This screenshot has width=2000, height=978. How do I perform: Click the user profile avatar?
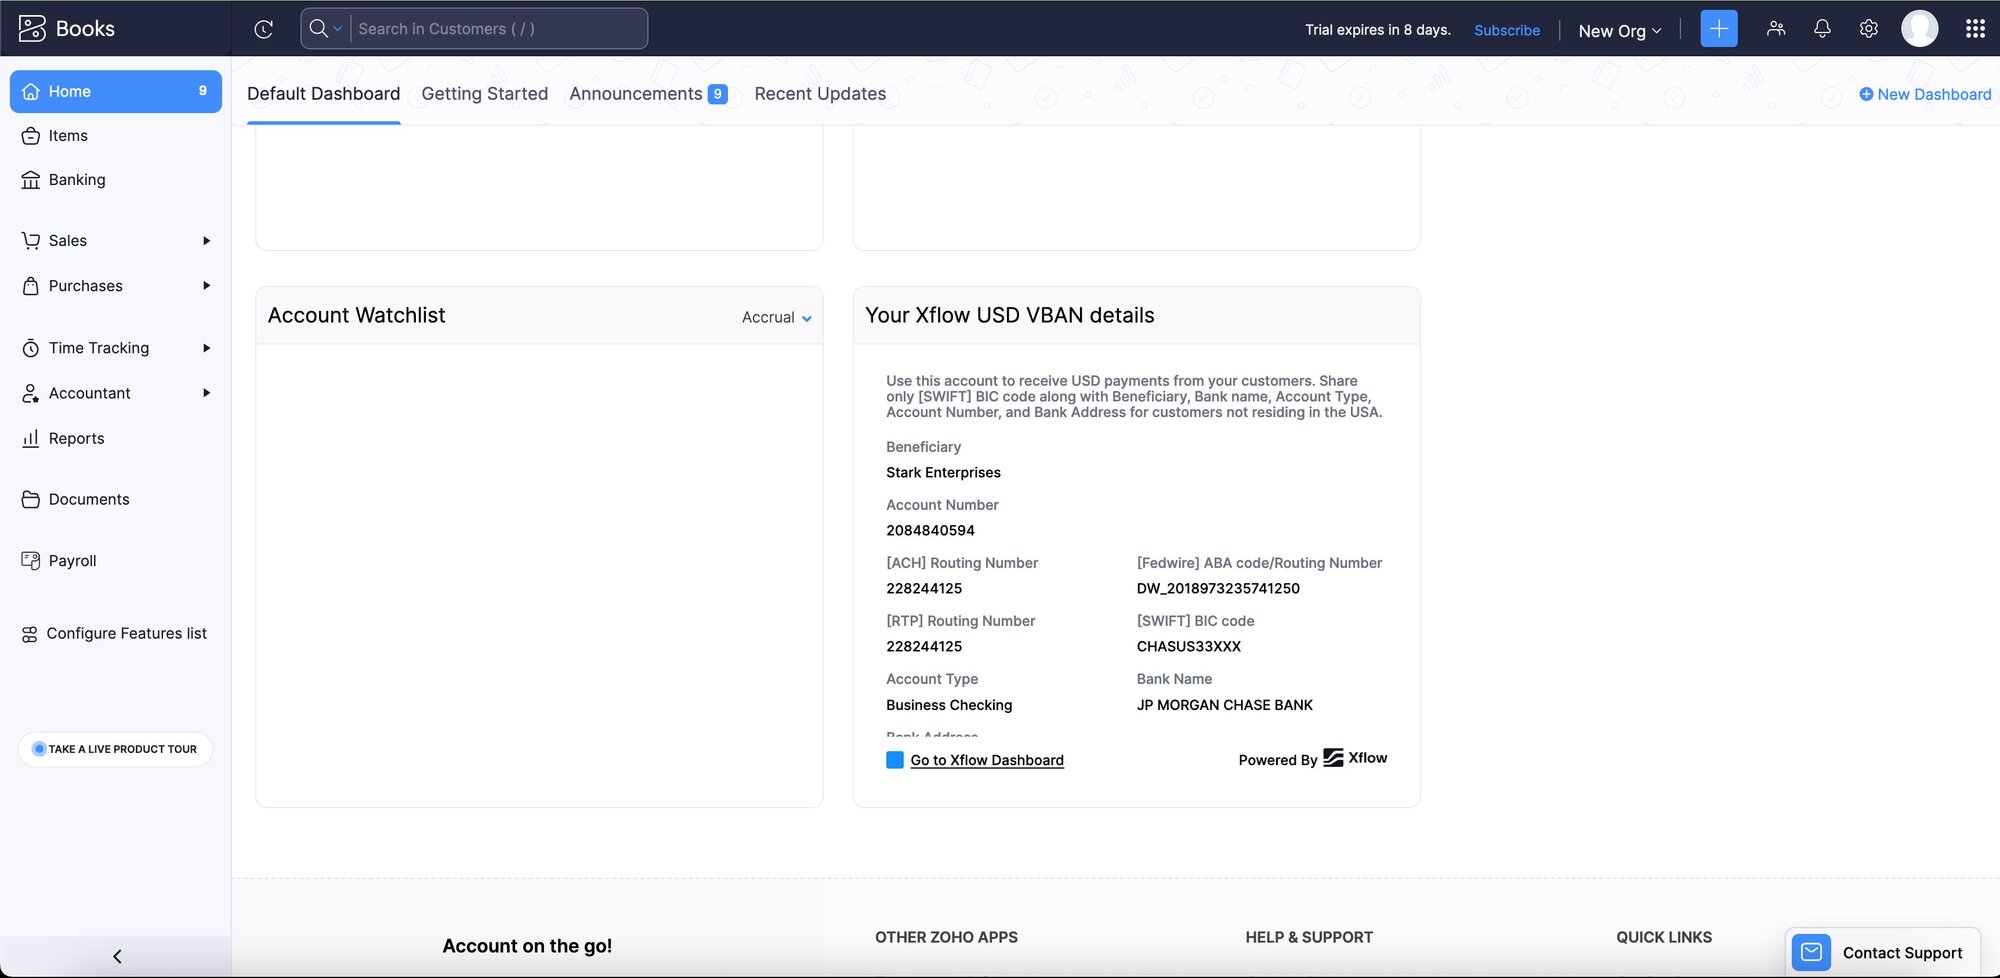pyautogui.click(x=1919, y=29)
